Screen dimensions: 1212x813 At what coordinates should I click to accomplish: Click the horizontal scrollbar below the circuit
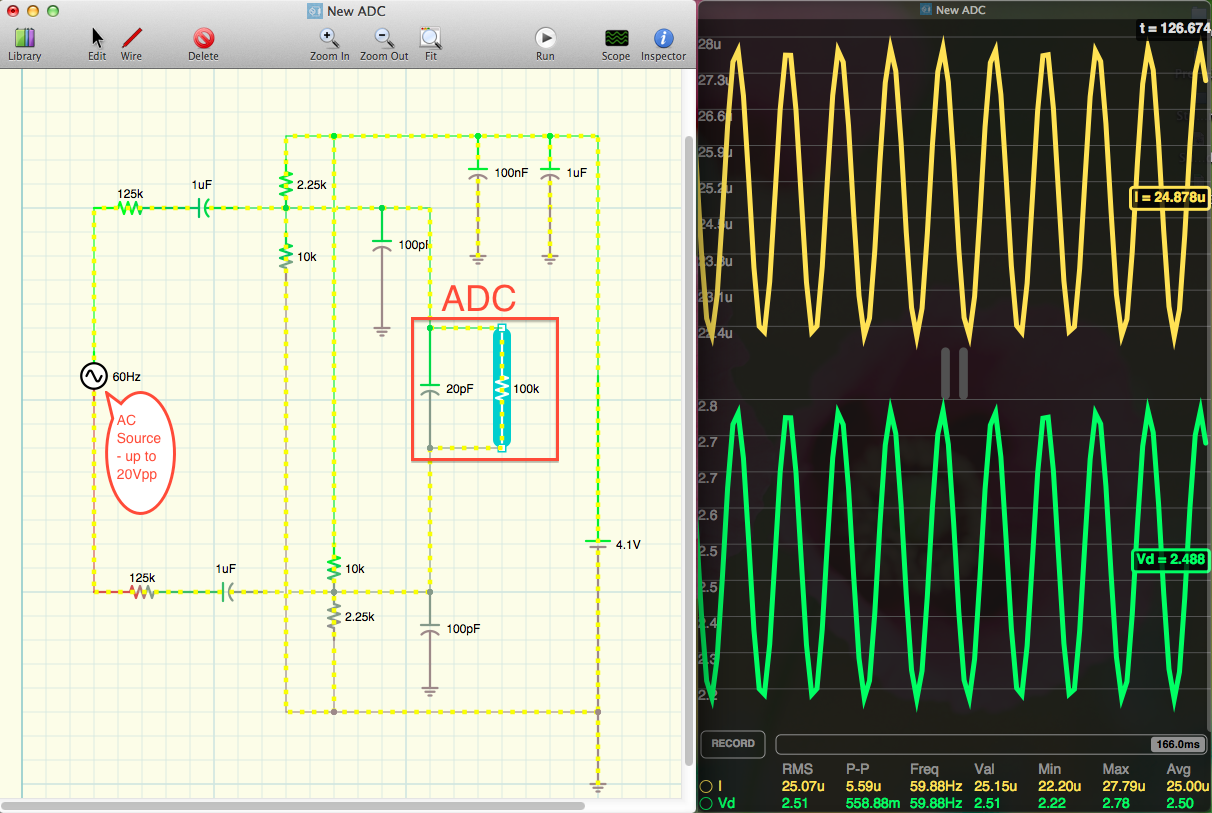(293, 805)
